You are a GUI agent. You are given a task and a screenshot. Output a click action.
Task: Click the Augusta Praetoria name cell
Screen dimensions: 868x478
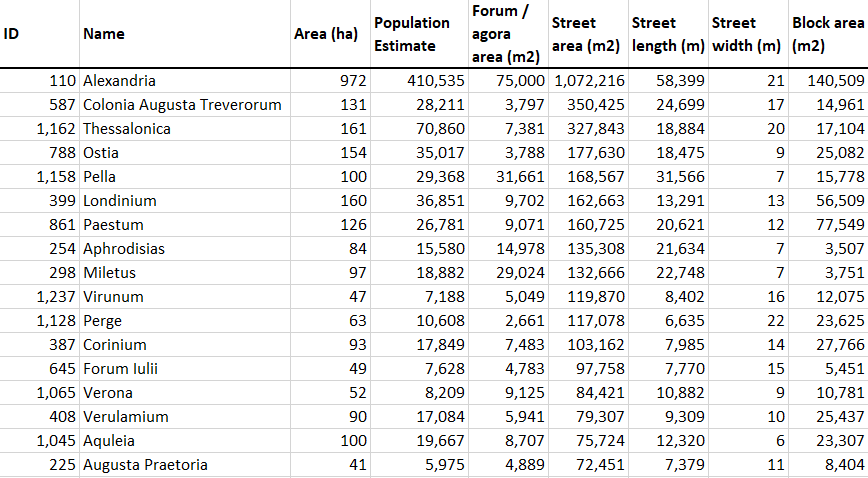185,465
